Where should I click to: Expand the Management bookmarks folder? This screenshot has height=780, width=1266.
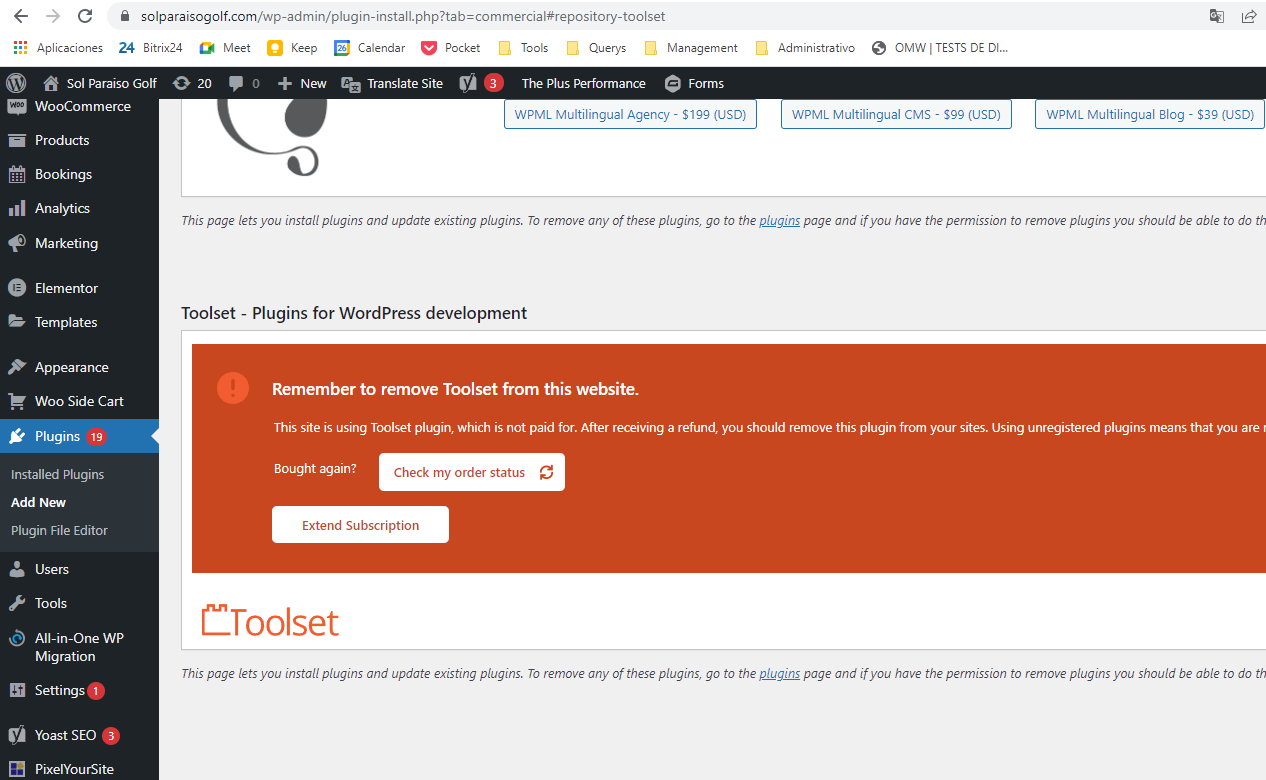pos(692,47)
